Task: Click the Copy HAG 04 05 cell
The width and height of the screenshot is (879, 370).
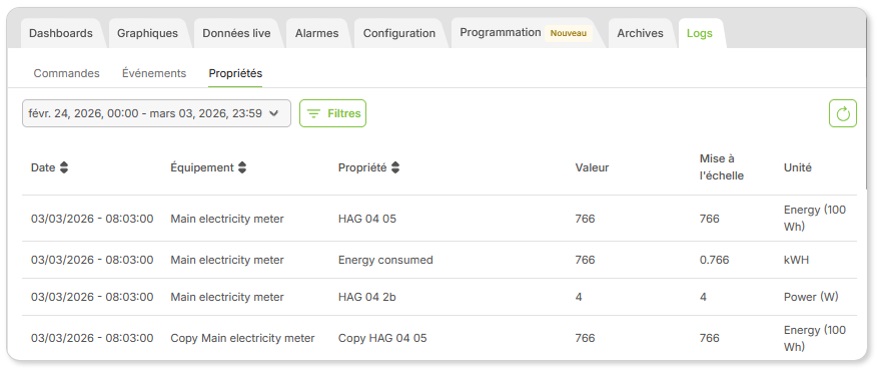Action: pyautogui.click(x=382, y=338)
